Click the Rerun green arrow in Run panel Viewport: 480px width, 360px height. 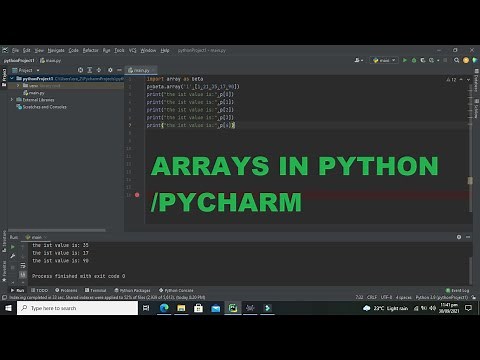point(13,247)
